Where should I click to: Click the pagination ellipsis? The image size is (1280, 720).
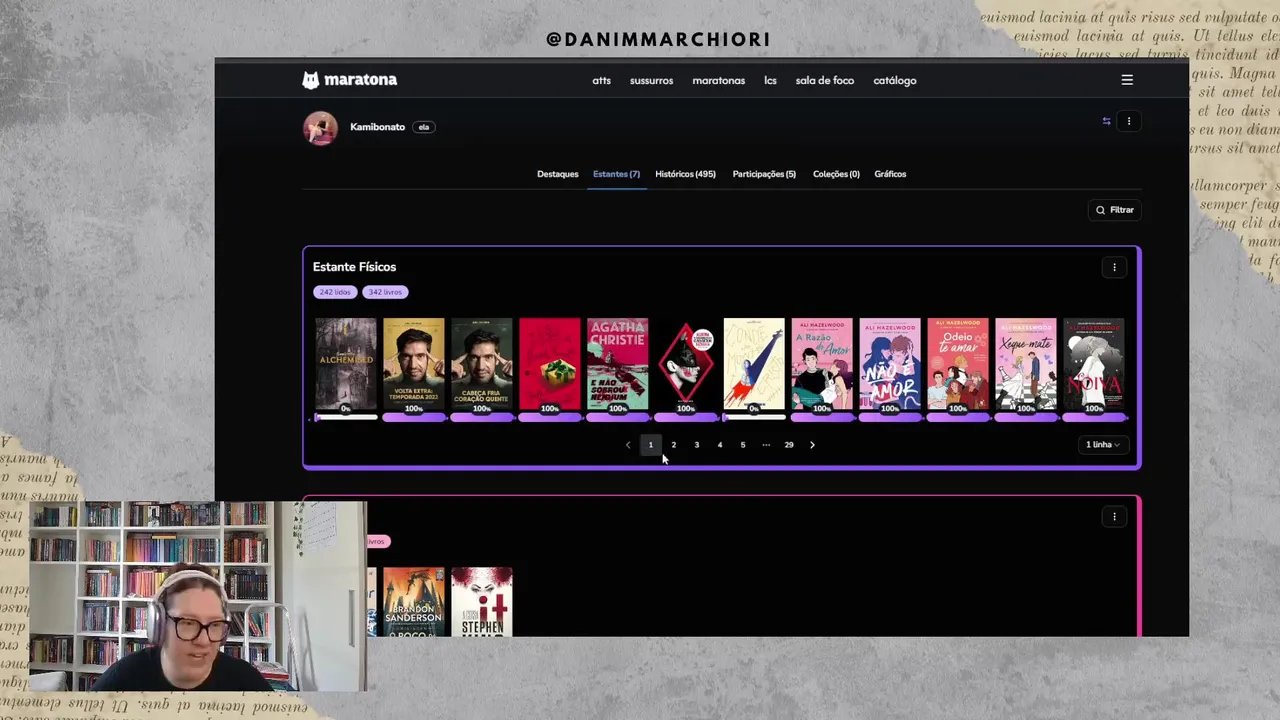pos(766,445)
